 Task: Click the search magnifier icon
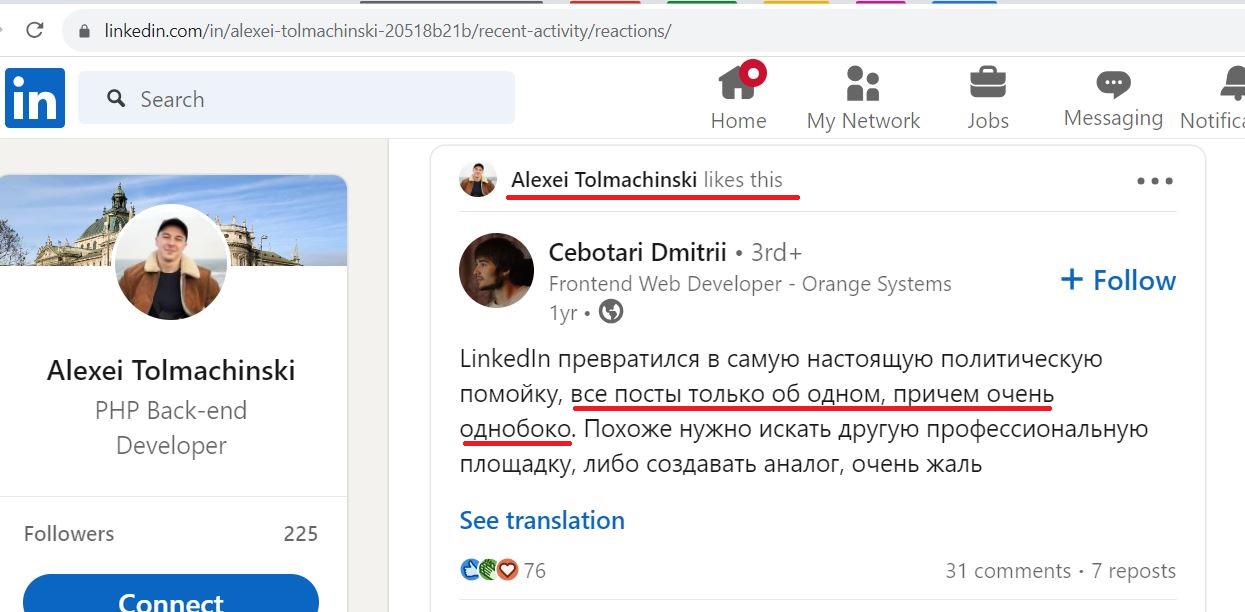116,98
